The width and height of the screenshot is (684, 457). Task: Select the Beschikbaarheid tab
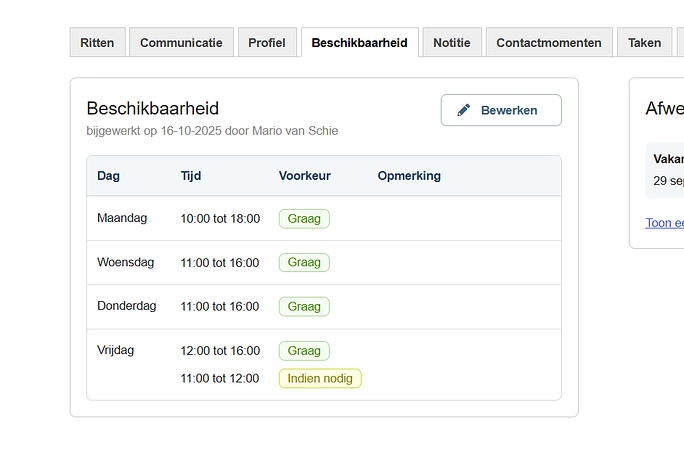click(359, 43)
